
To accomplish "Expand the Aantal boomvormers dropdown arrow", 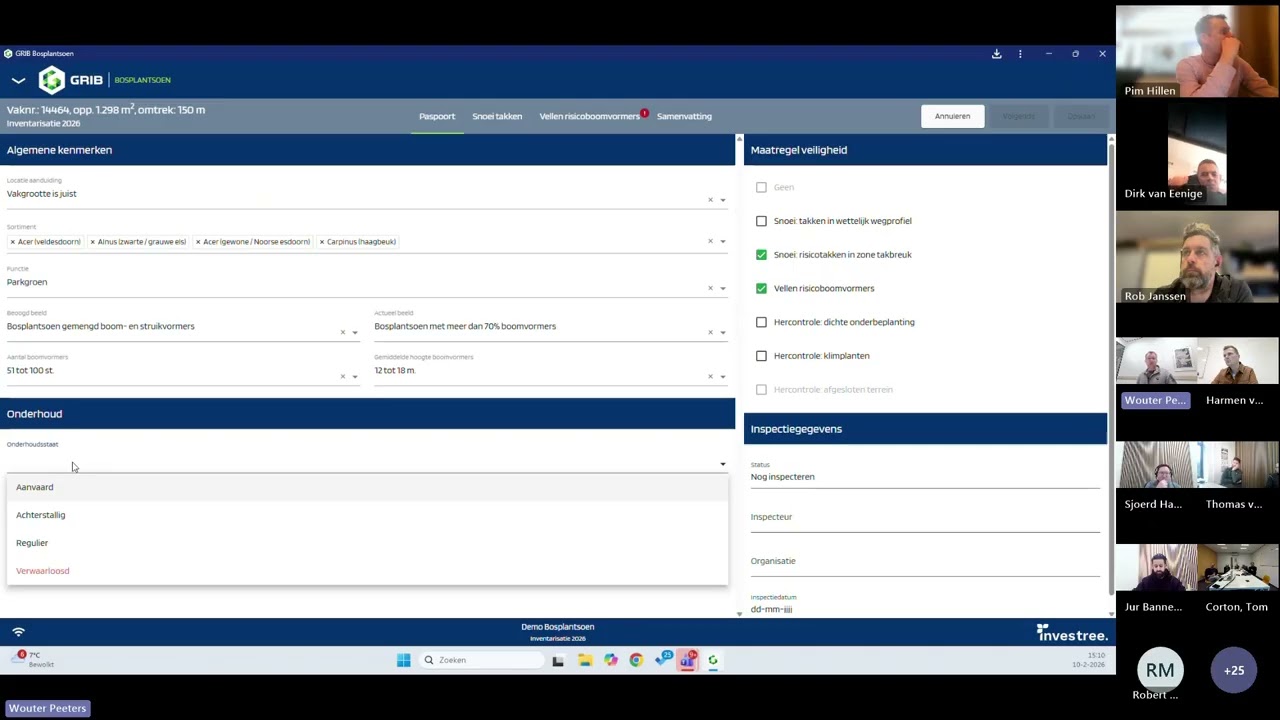I will pyautogui.click(x=355, y=376).
